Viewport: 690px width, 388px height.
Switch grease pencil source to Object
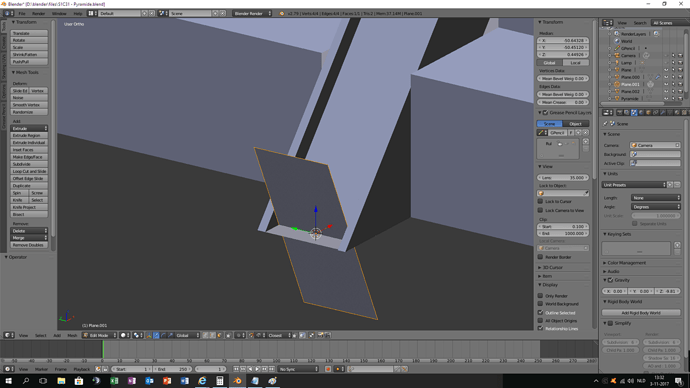(576, 124)
